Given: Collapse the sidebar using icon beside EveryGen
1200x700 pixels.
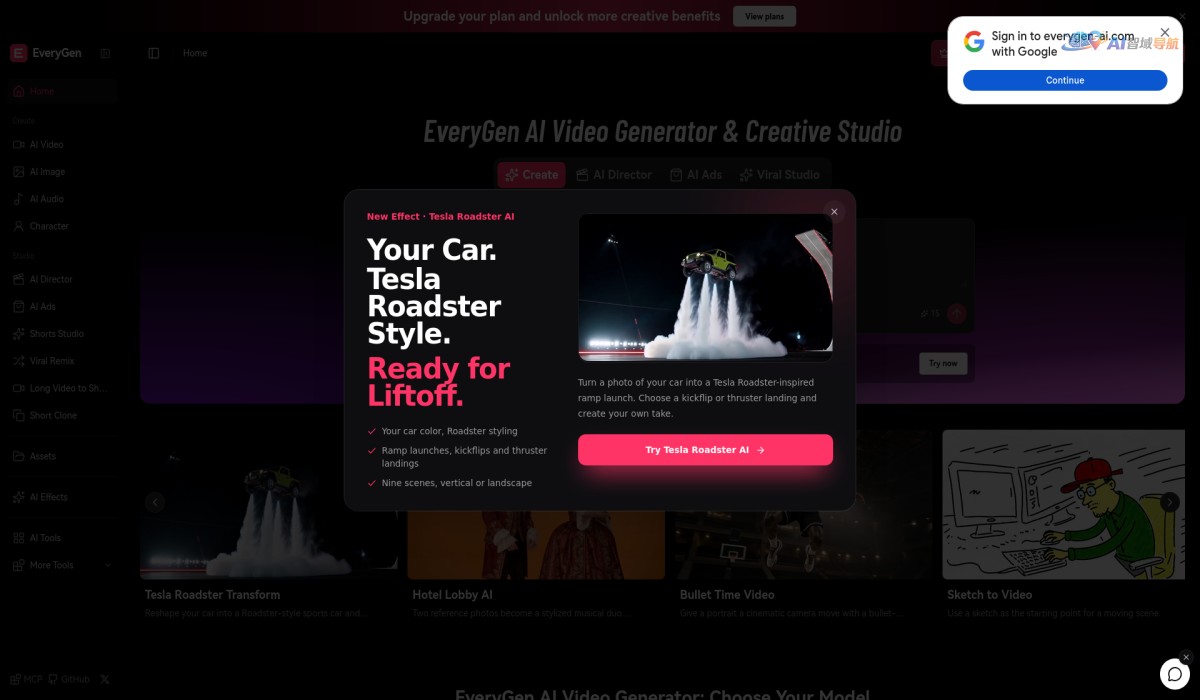Looking at the screenshot, I should pyautogui.click(x=105, y=53).
